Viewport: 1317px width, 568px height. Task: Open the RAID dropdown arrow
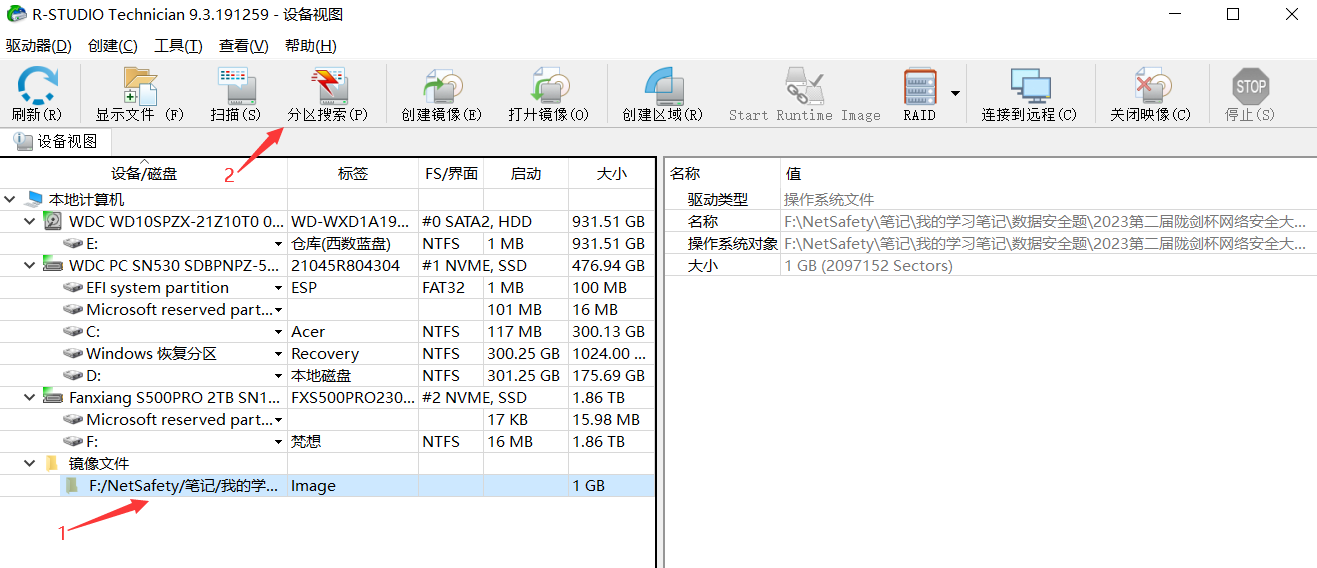pos(955,94)
